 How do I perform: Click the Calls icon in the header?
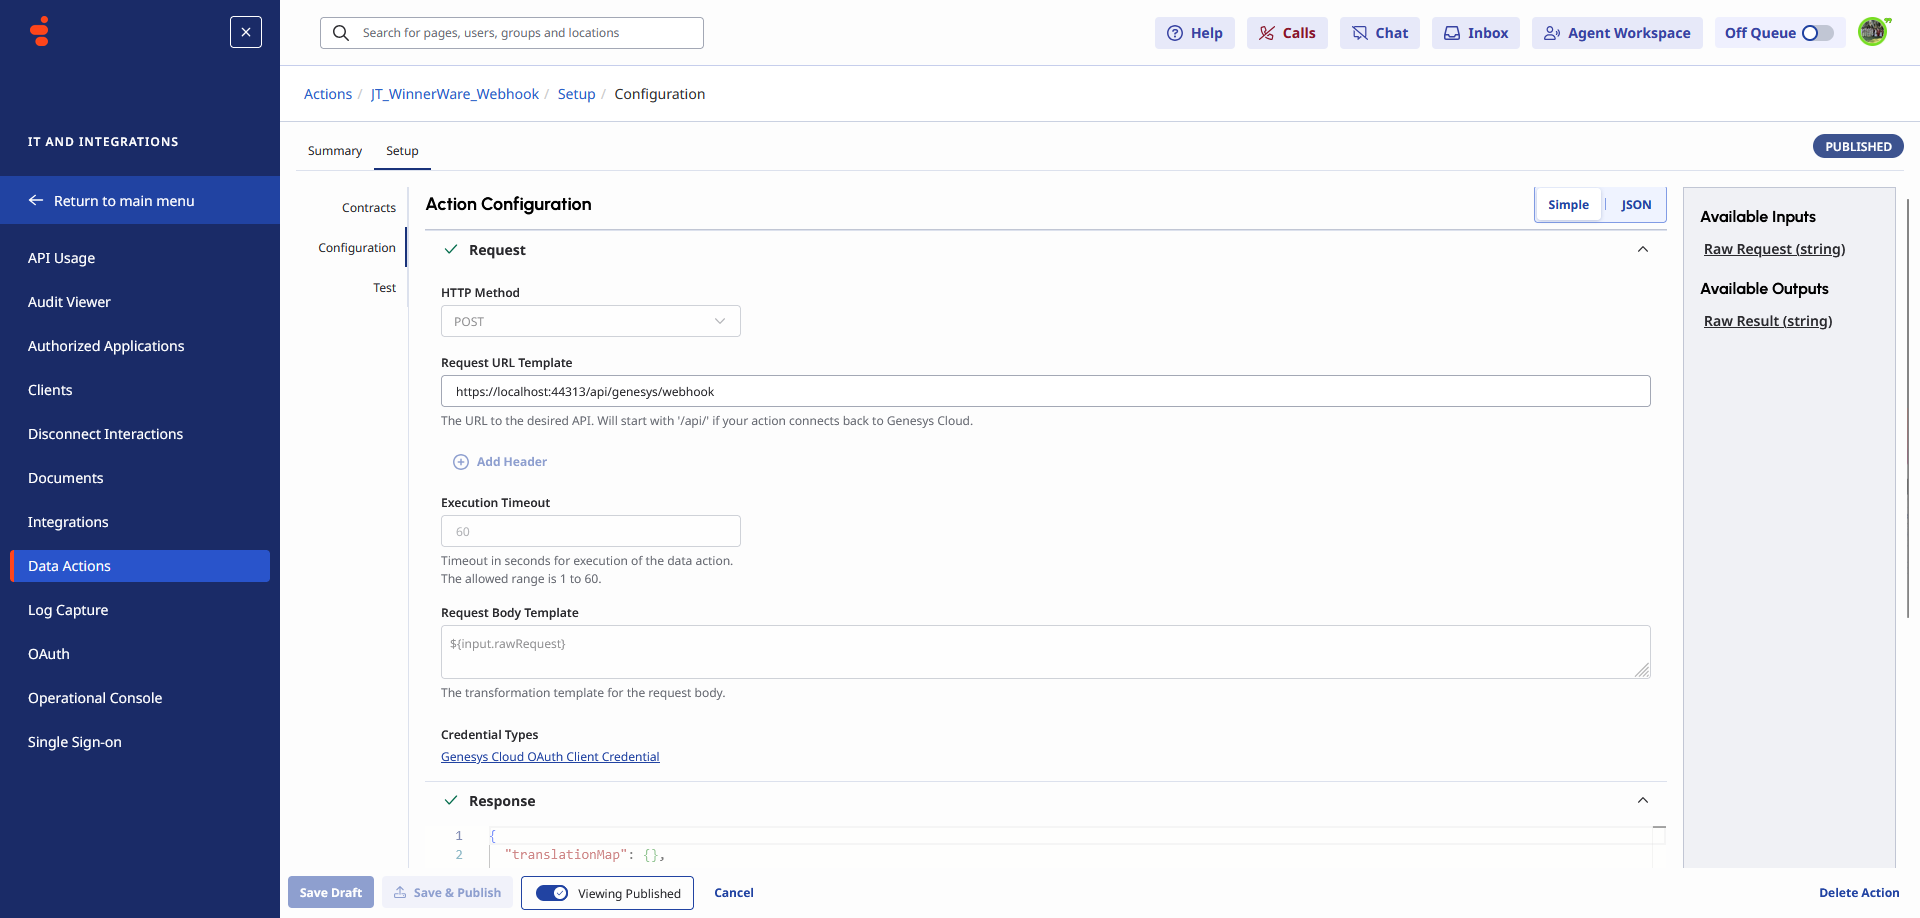[x=1287, y=32]
